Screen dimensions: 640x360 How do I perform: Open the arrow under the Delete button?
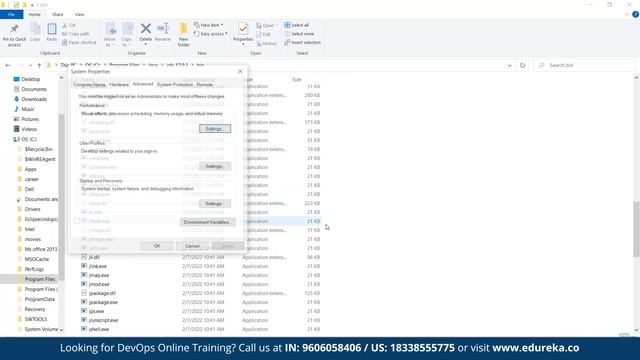[146, 44]
